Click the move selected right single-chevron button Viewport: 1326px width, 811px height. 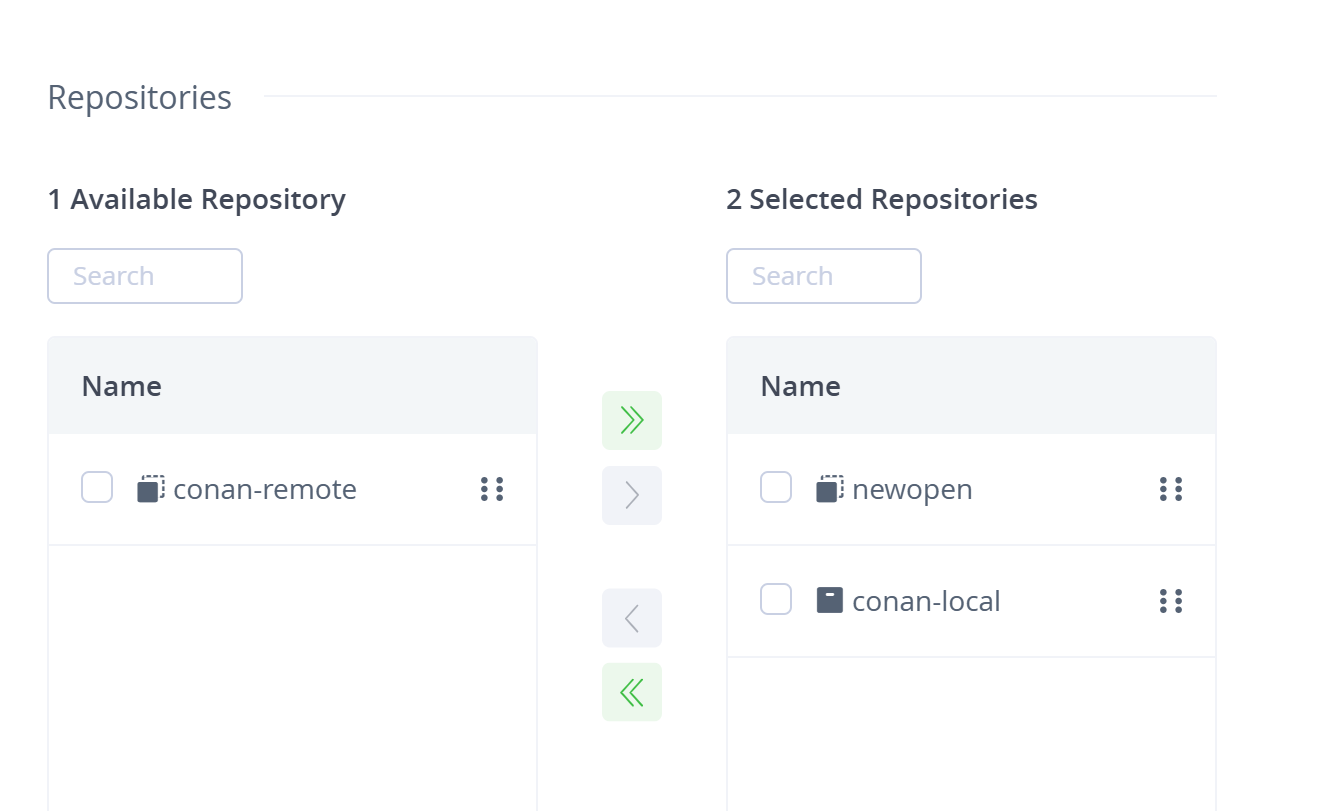click(x=631, y=495)
